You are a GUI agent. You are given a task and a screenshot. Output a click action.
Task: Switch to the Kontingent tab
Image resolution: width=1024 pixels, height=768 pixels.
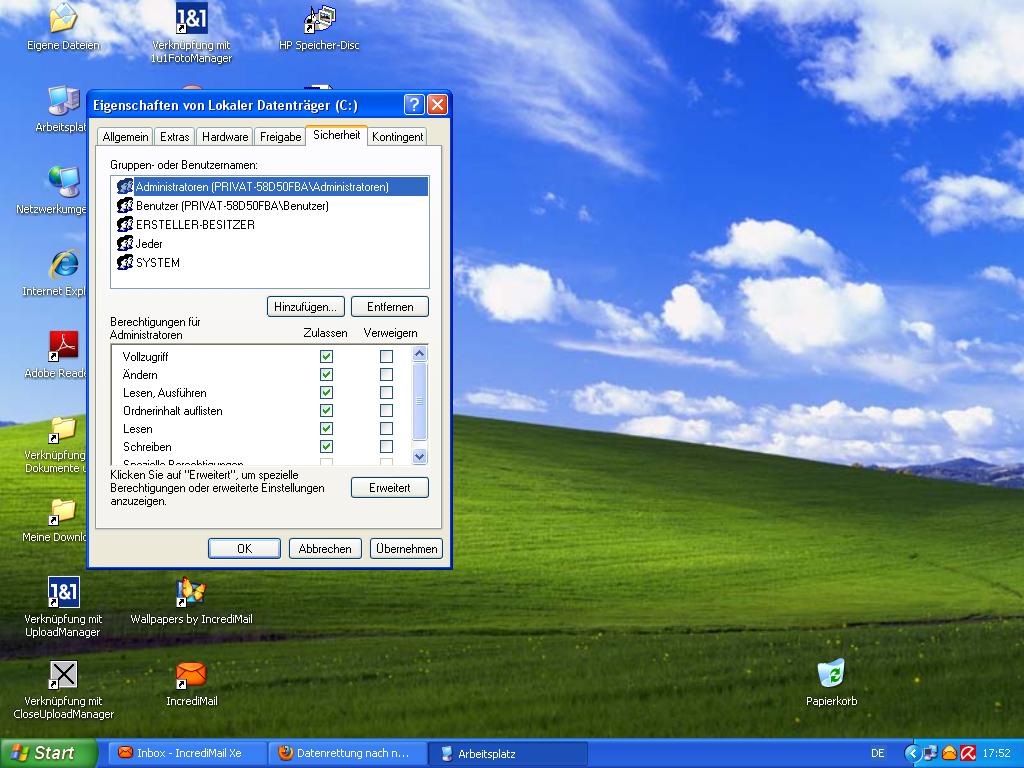pos(397,136)
